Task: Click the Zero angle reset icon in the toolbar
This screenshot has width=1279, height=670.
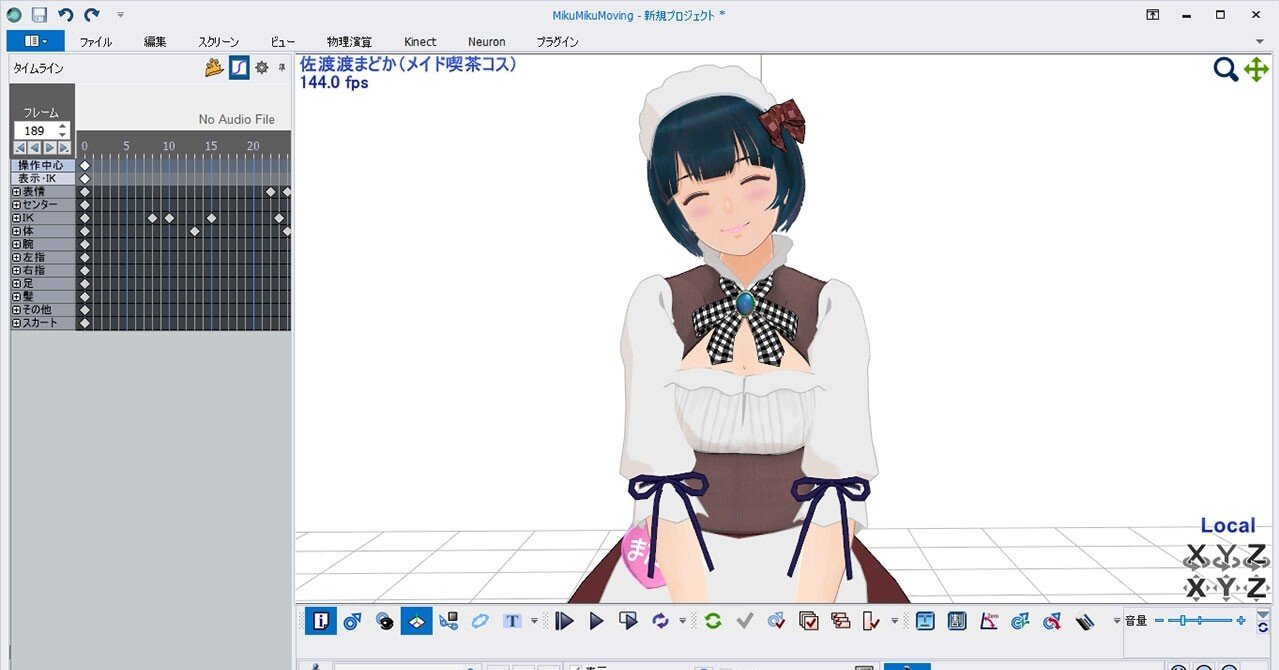Action: [x=988, y=621]
